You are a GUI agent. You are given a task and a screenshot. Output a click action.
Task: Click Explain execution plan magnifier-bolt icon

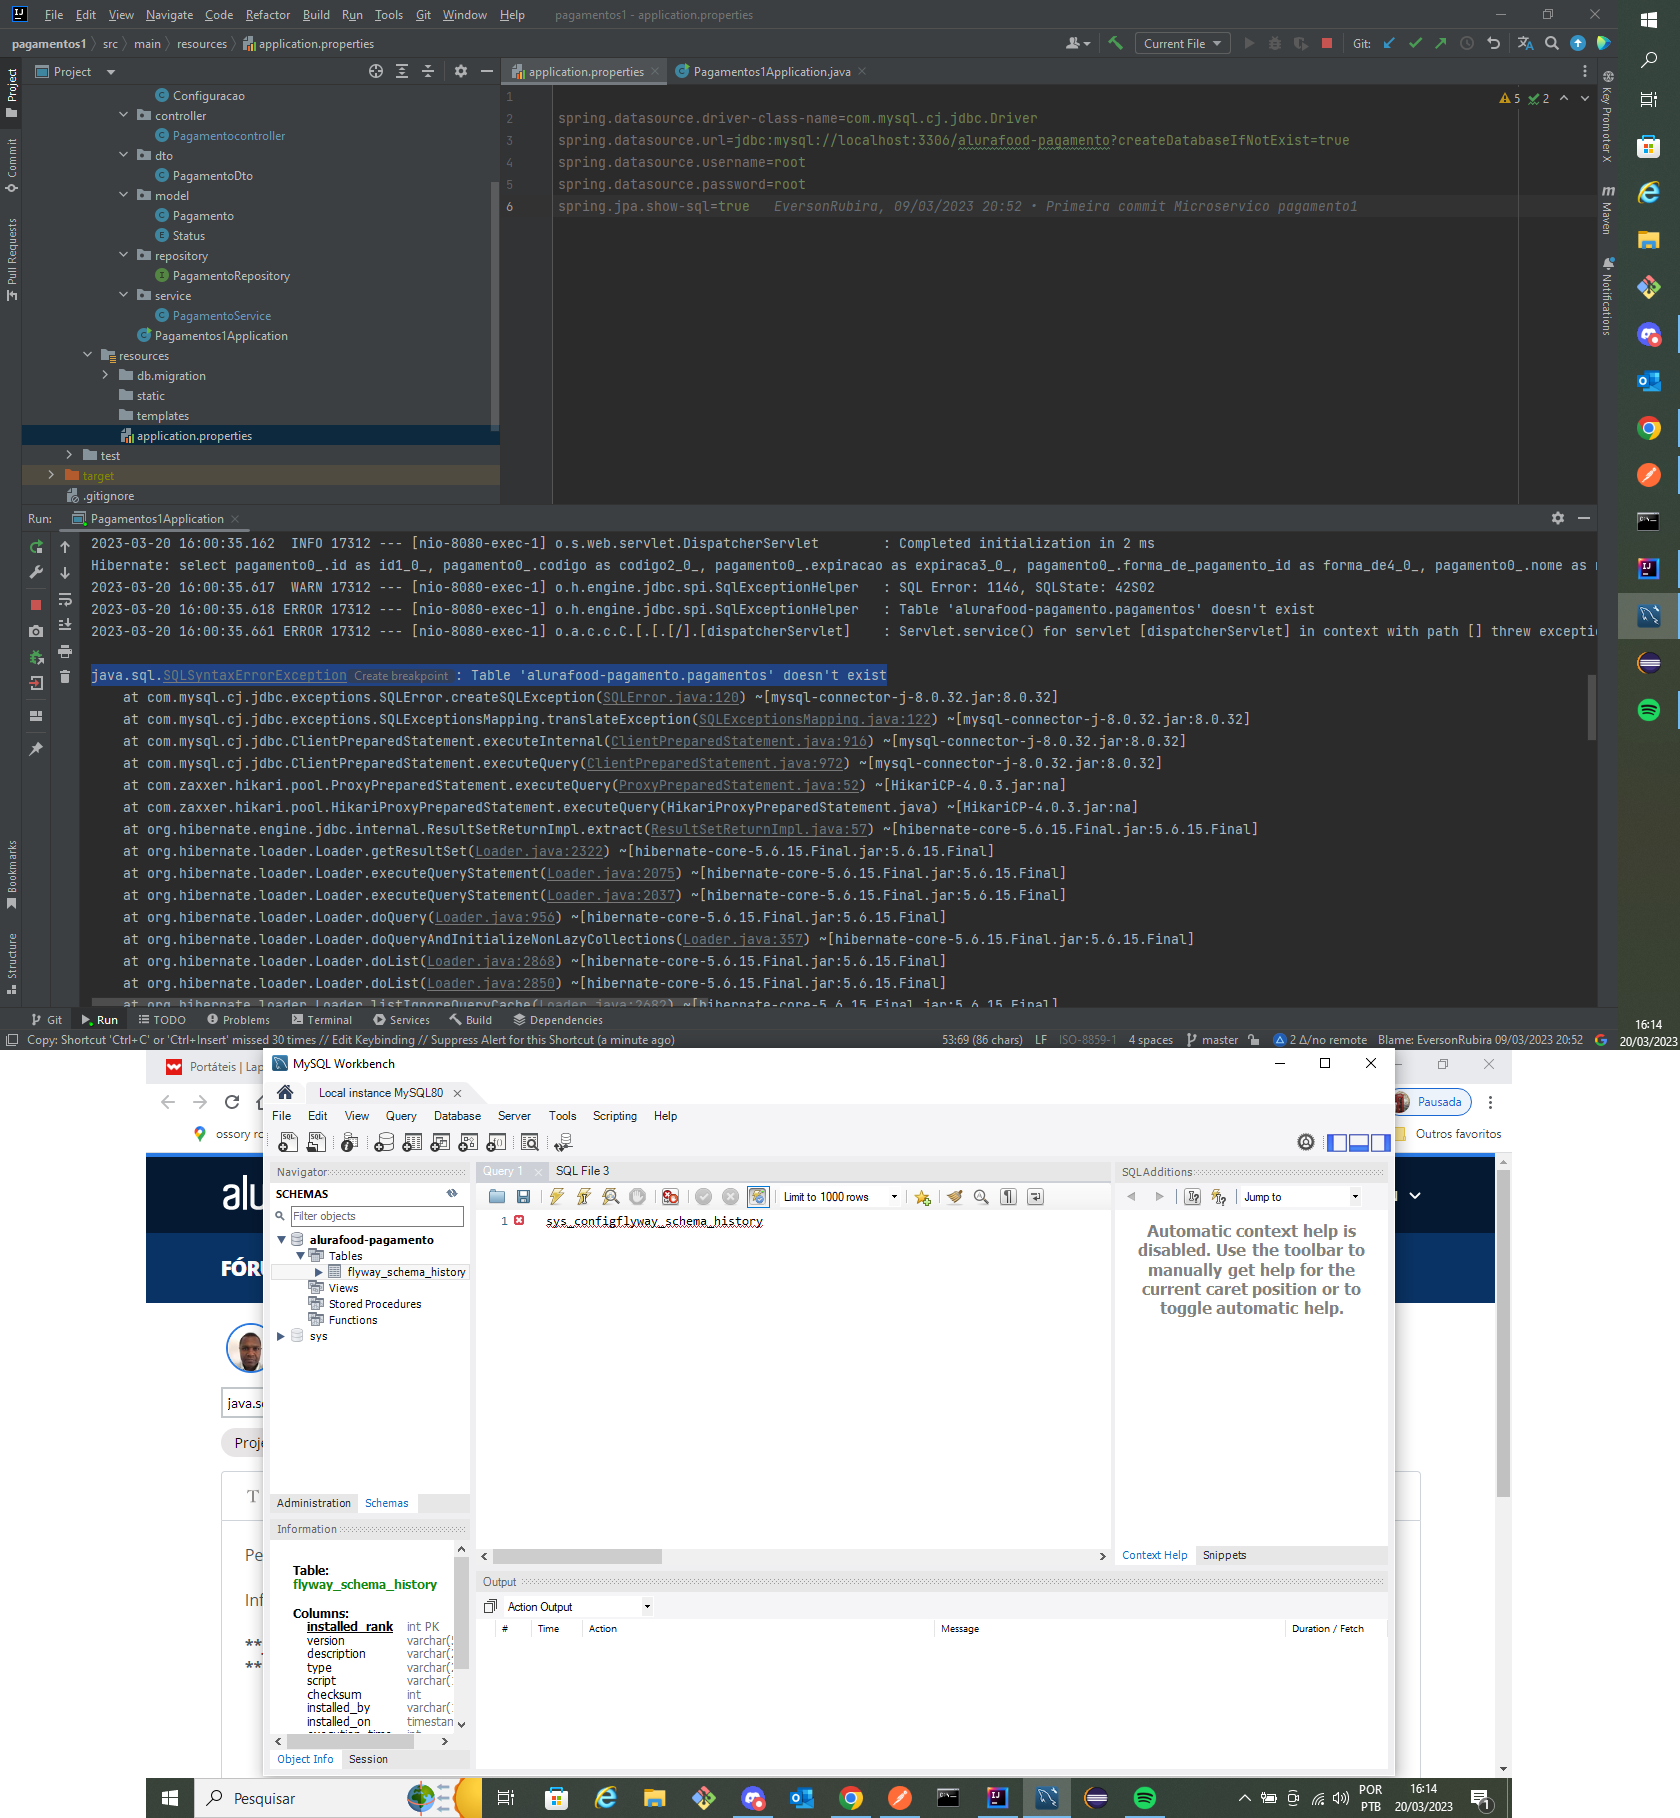point(610,1197)
